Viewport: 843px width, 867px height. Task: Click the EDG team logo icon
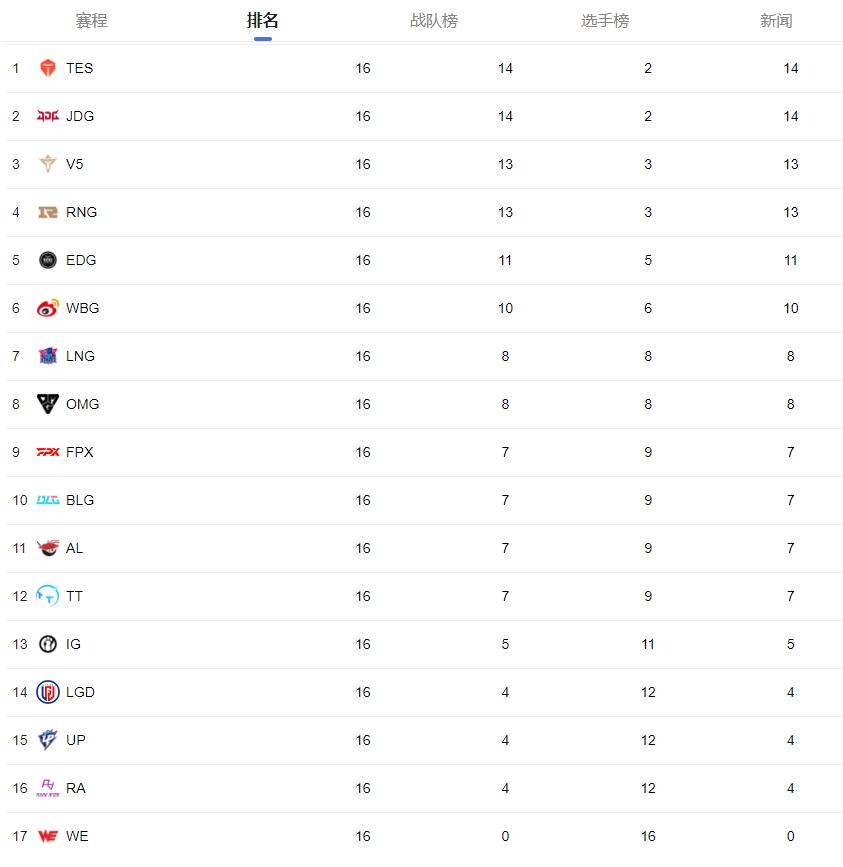48,260
